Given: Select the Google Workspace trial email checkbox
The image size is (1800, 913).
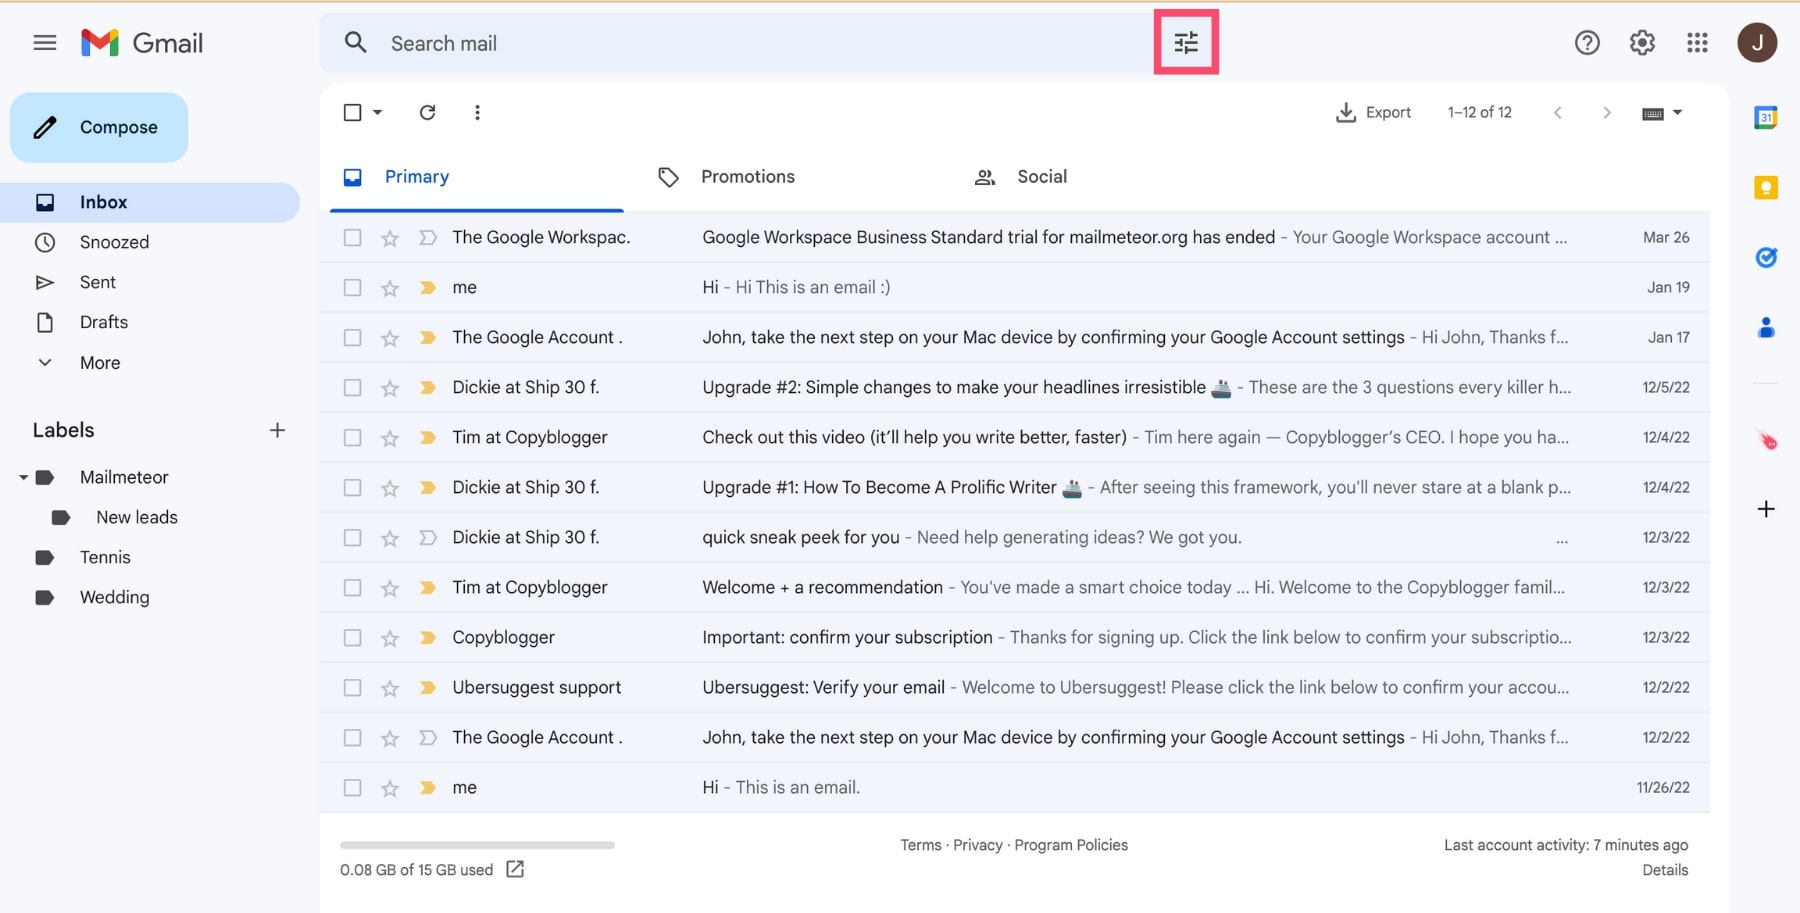Looking at the screenshot, I should tap(352, 237).
